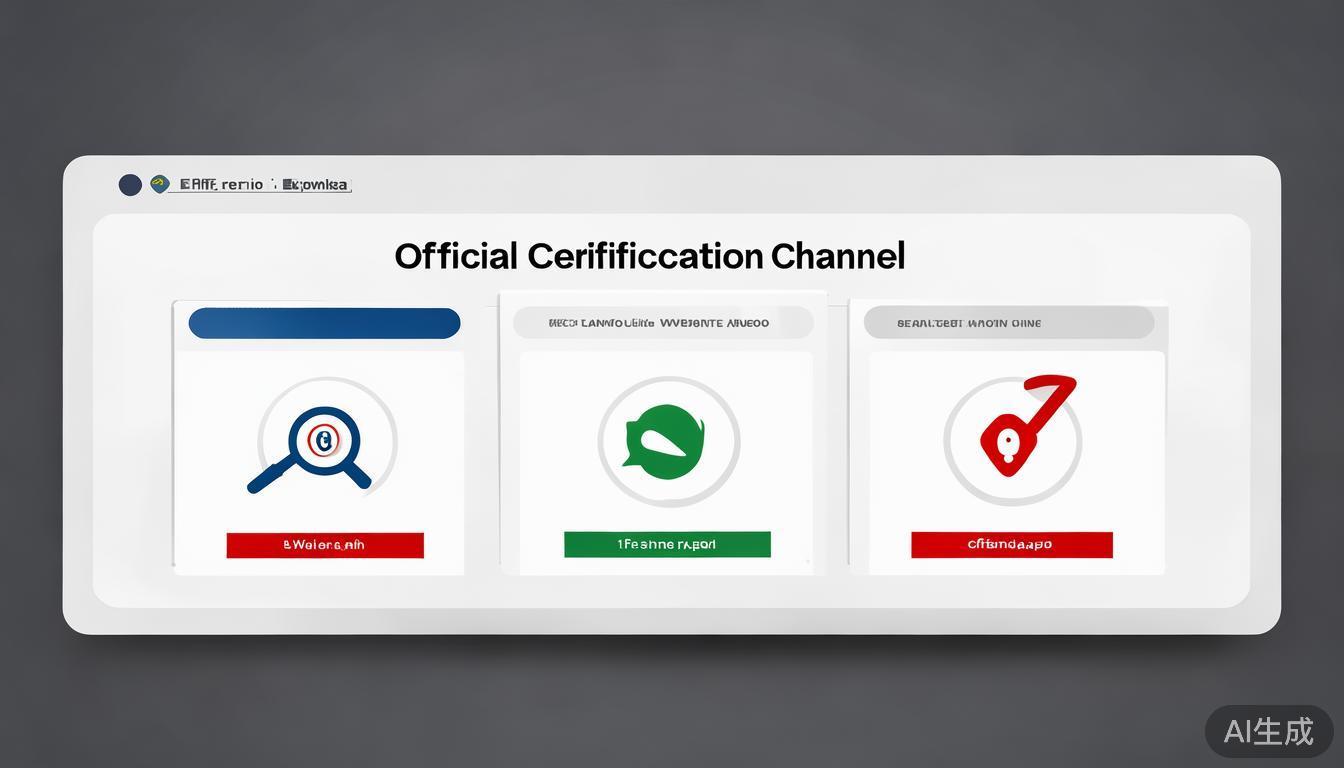Click the dark gray backdrop outside the window
Screen dimensions: 1344x768
tap(670, 80)
